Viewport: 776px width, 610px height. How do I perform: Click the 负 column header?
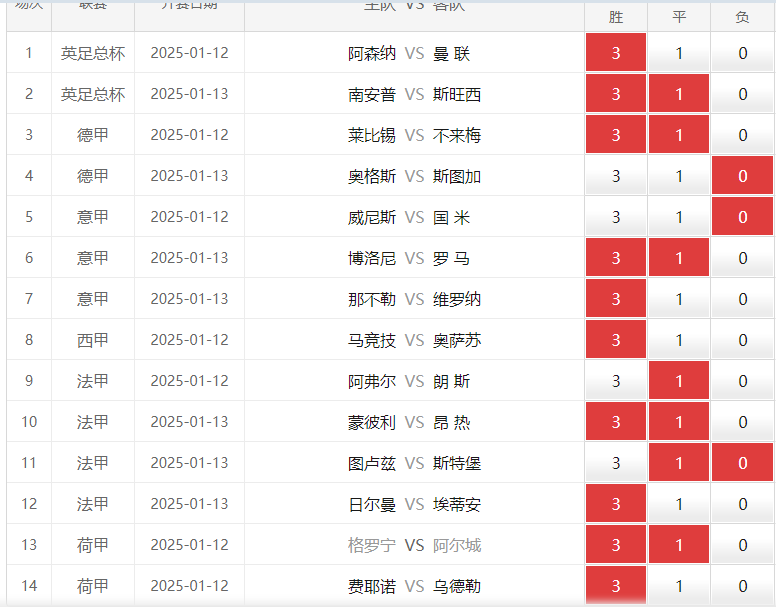point(742,17)
